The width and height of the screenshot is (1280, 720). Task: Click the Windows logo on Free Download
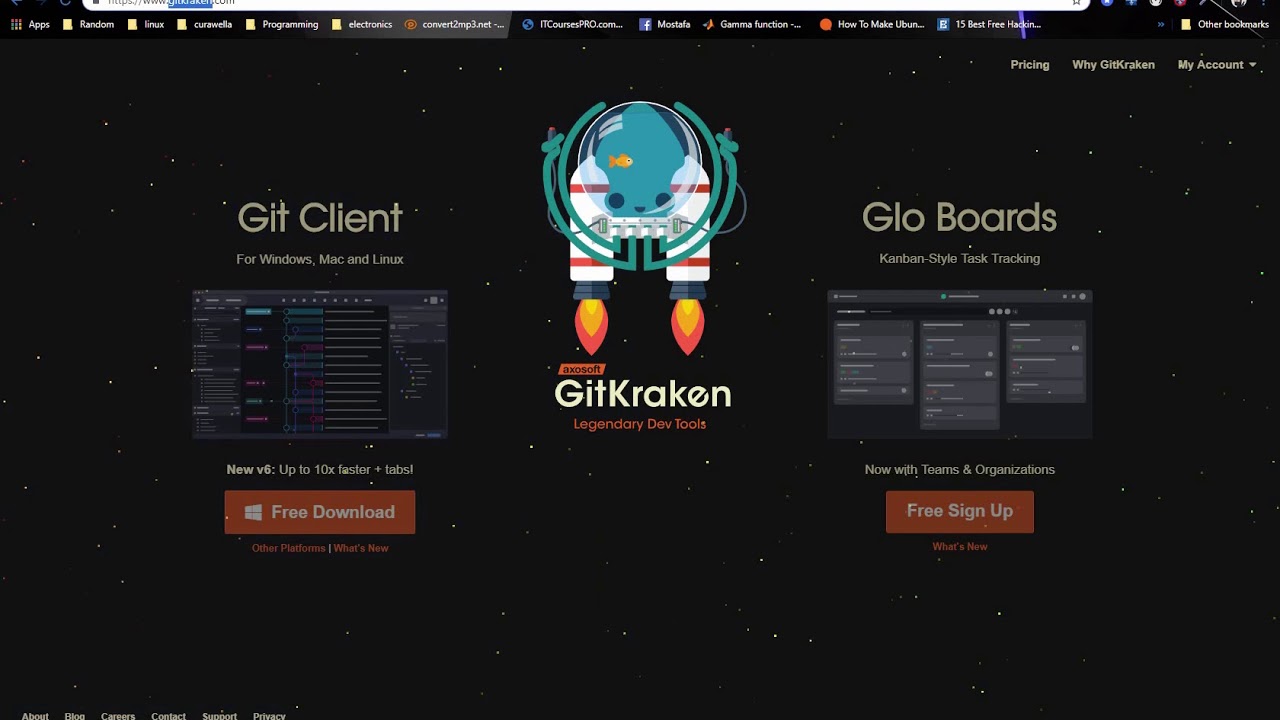point(253,512)
